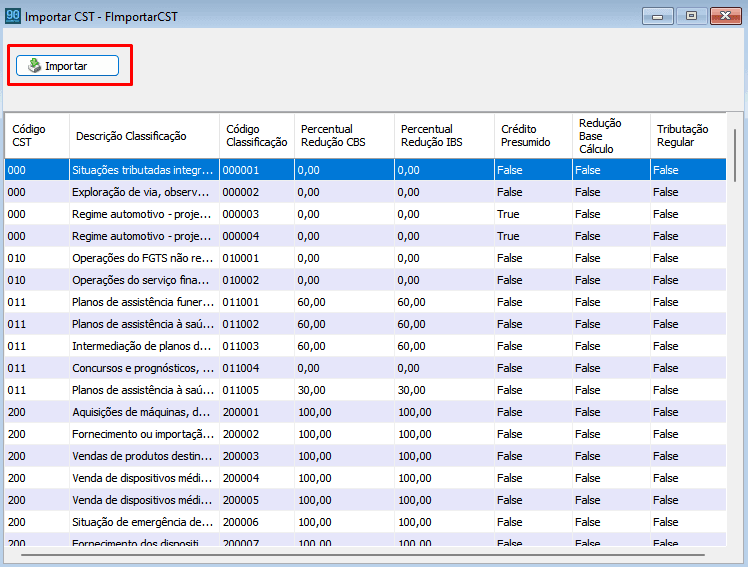Select 'Situação de emergência de…' row
The width and height of the screenshot is (748, 567).
tap(365, 522)
